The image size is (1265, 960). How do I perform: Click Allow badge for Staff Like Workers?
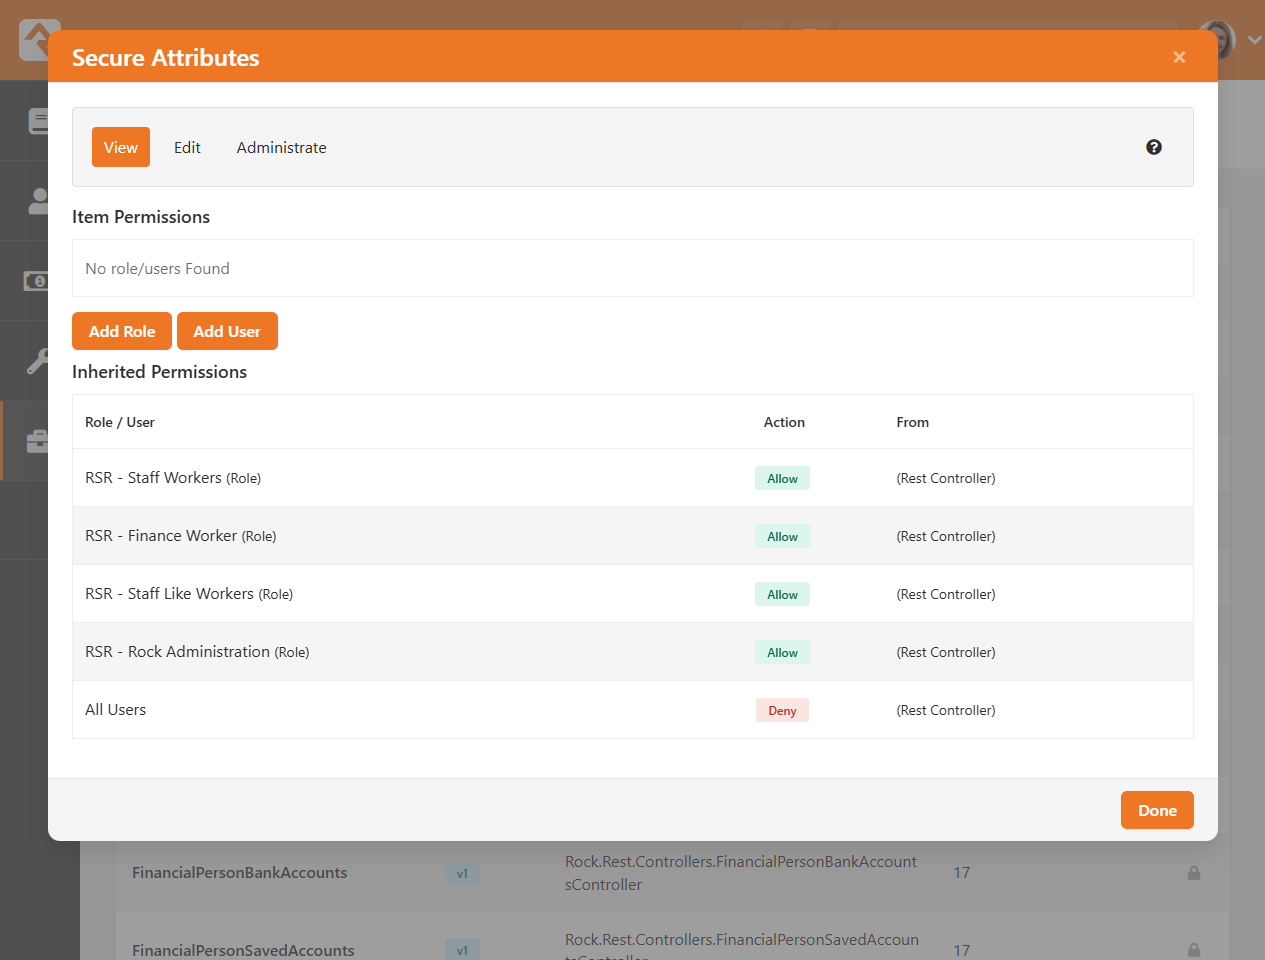coord(782,594)
